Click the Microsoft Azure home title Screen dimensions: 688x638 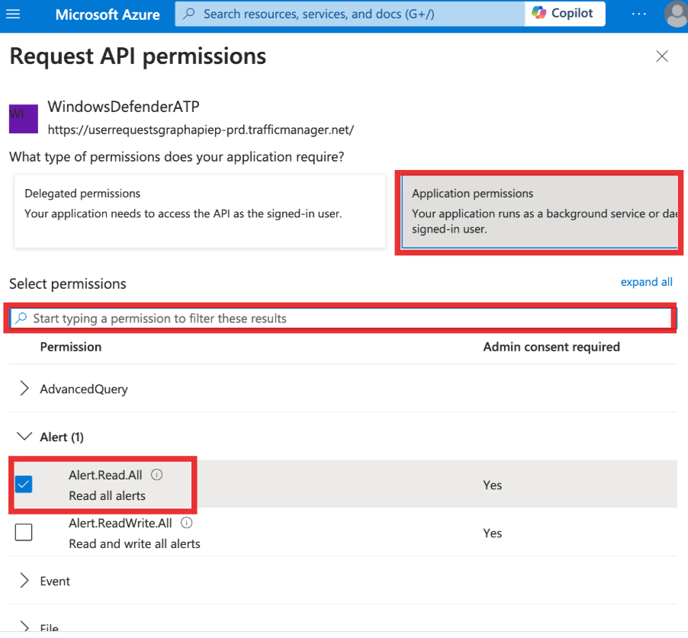[x=108, y=14]
